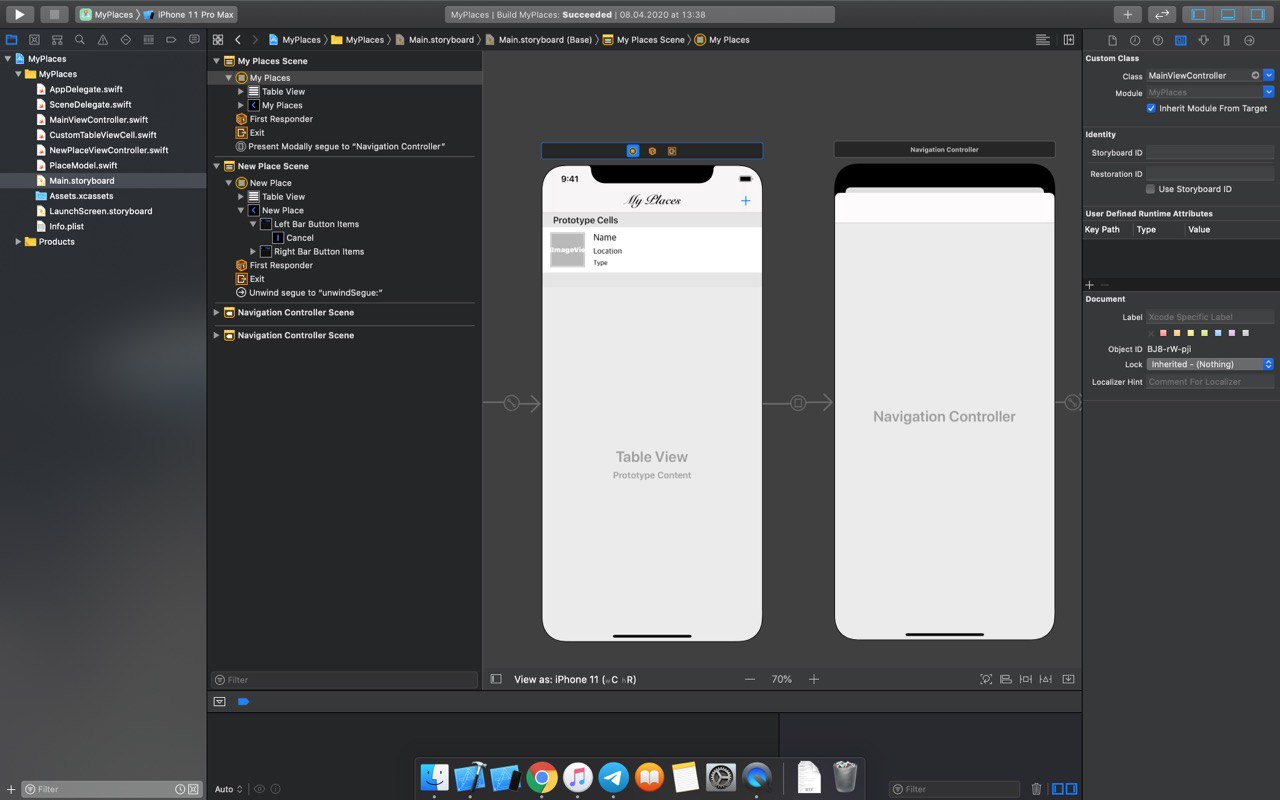Screen dimensions: 1280x800
Task: Open the Attributes inspector tab
Action: point(1203,40)
